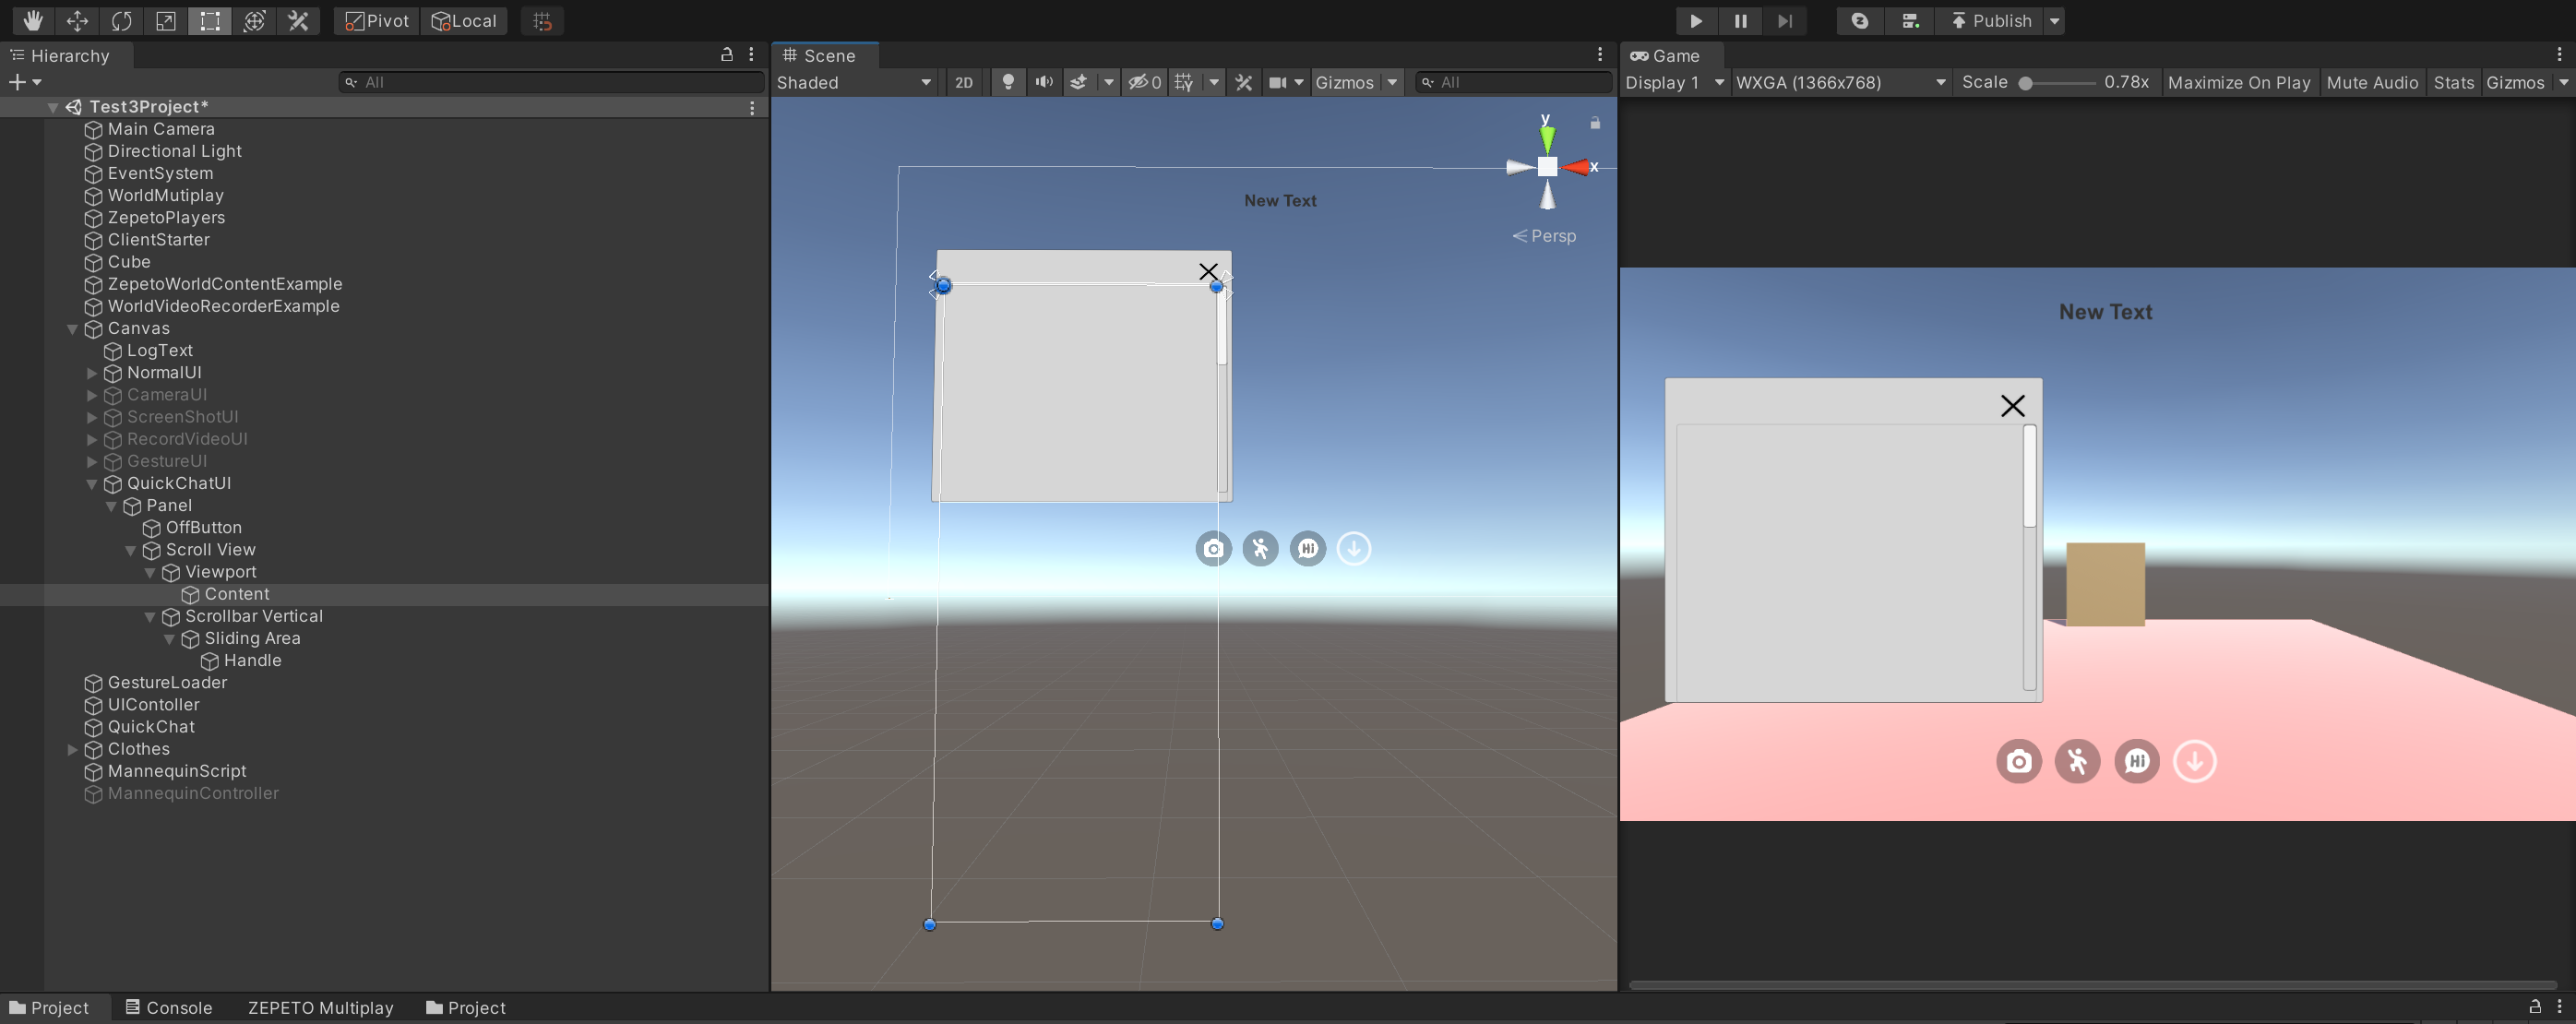Toggle scene lighting with the lightbulb icon
Viewport: 2576px width, 1024px height.
tap(1008, 82)
